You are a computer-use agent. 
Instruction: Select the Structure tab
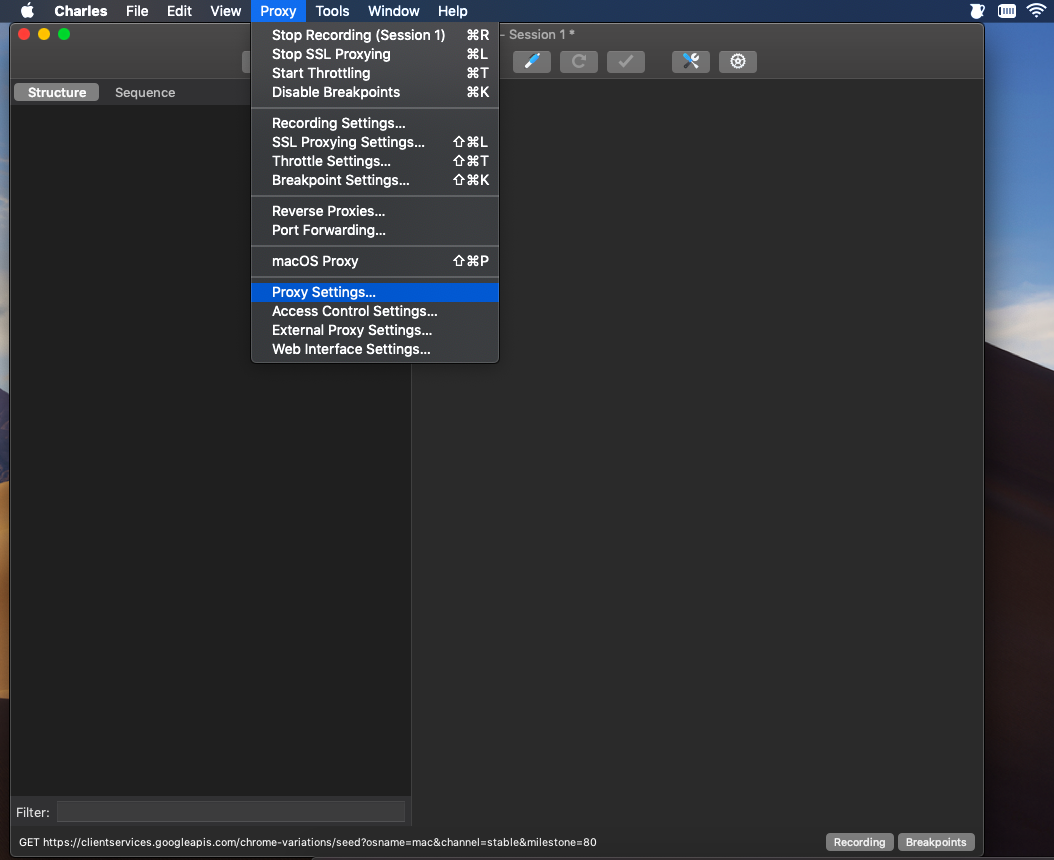tap(57, 92)
